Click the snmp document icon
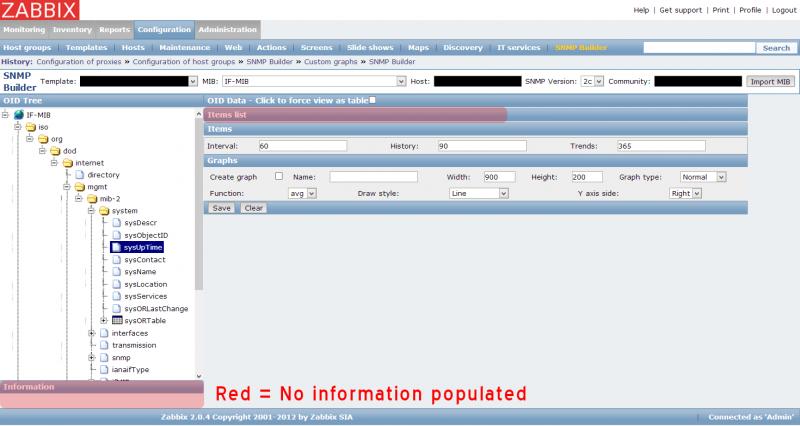The image size is (800, 426). [104, 358]
